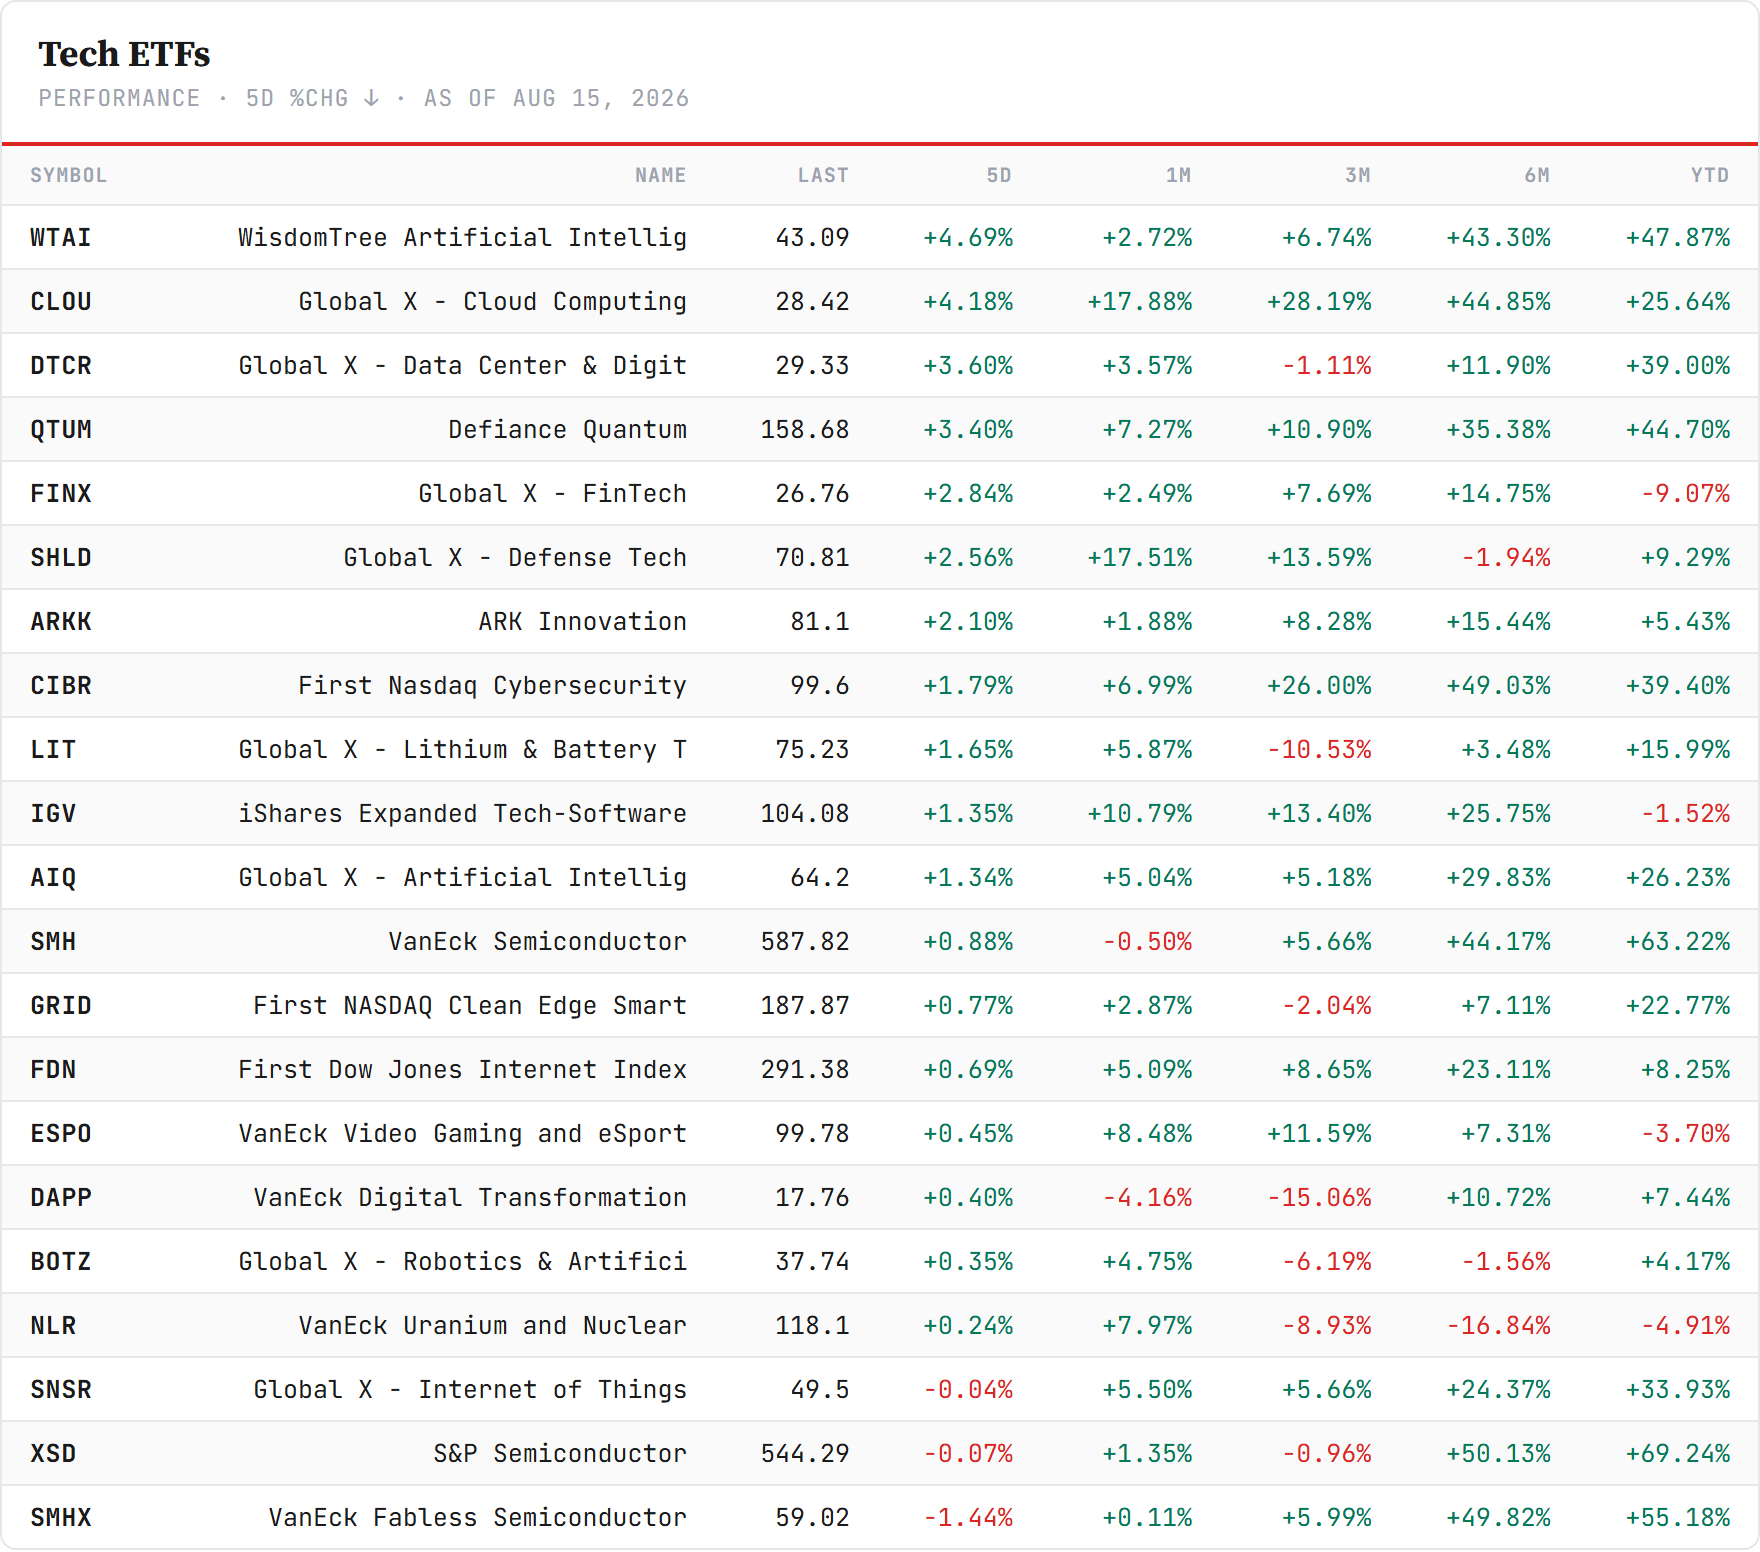This screenshot has width=1760, height=1552.
Task: Click the -4.16% 1M value for DAPP
Action: click(x=1147, y=1198)
